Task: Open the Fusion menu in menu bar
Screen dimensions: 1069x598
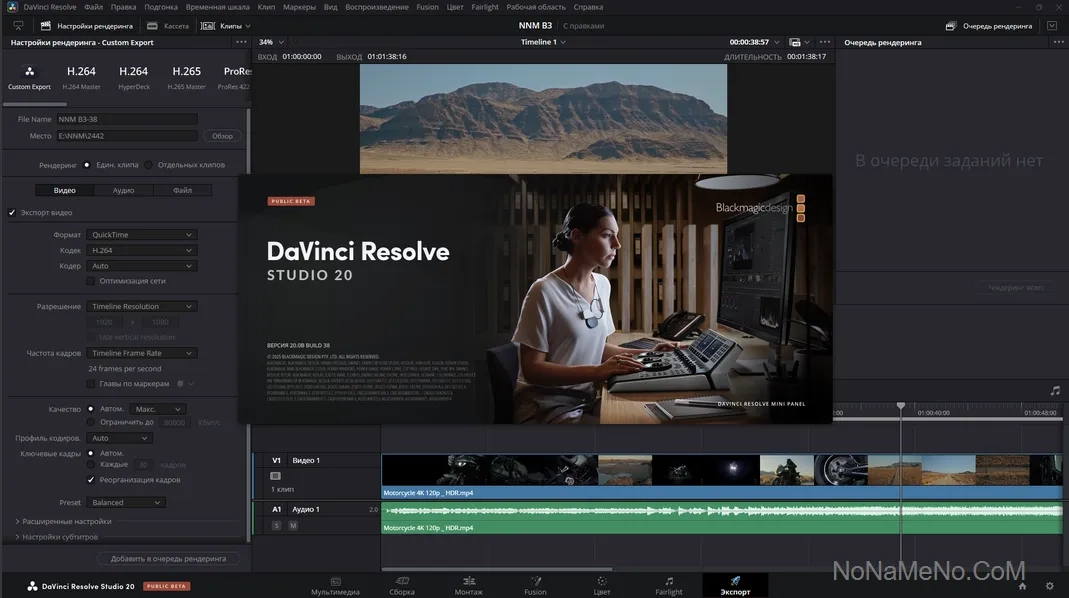Action: pos(427,7)
